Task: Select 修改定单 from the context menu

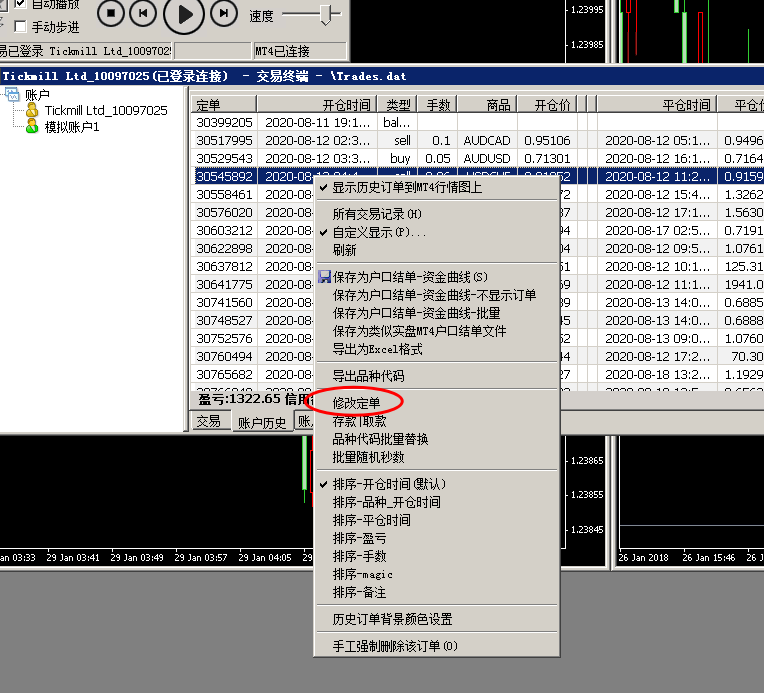Action: click(356, 403)
